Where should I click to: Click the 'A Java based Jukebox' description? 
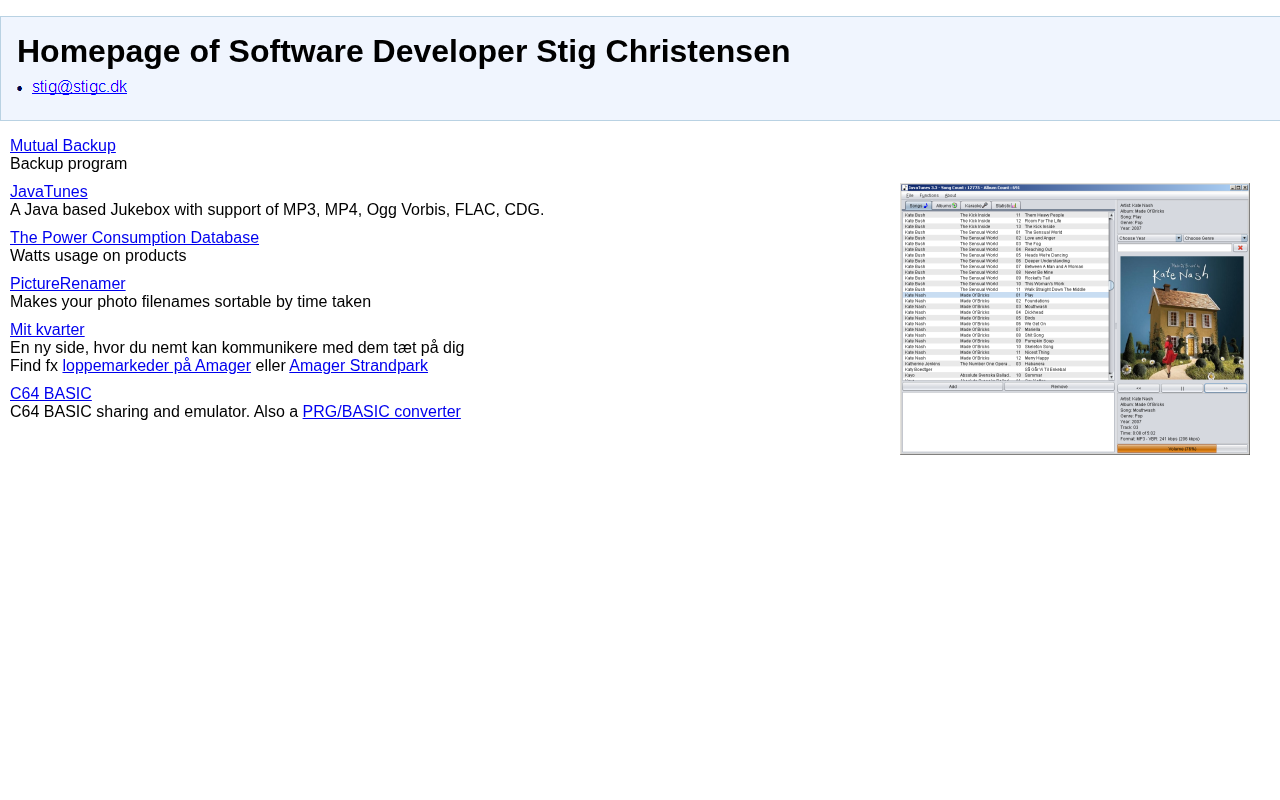point(277,210)
